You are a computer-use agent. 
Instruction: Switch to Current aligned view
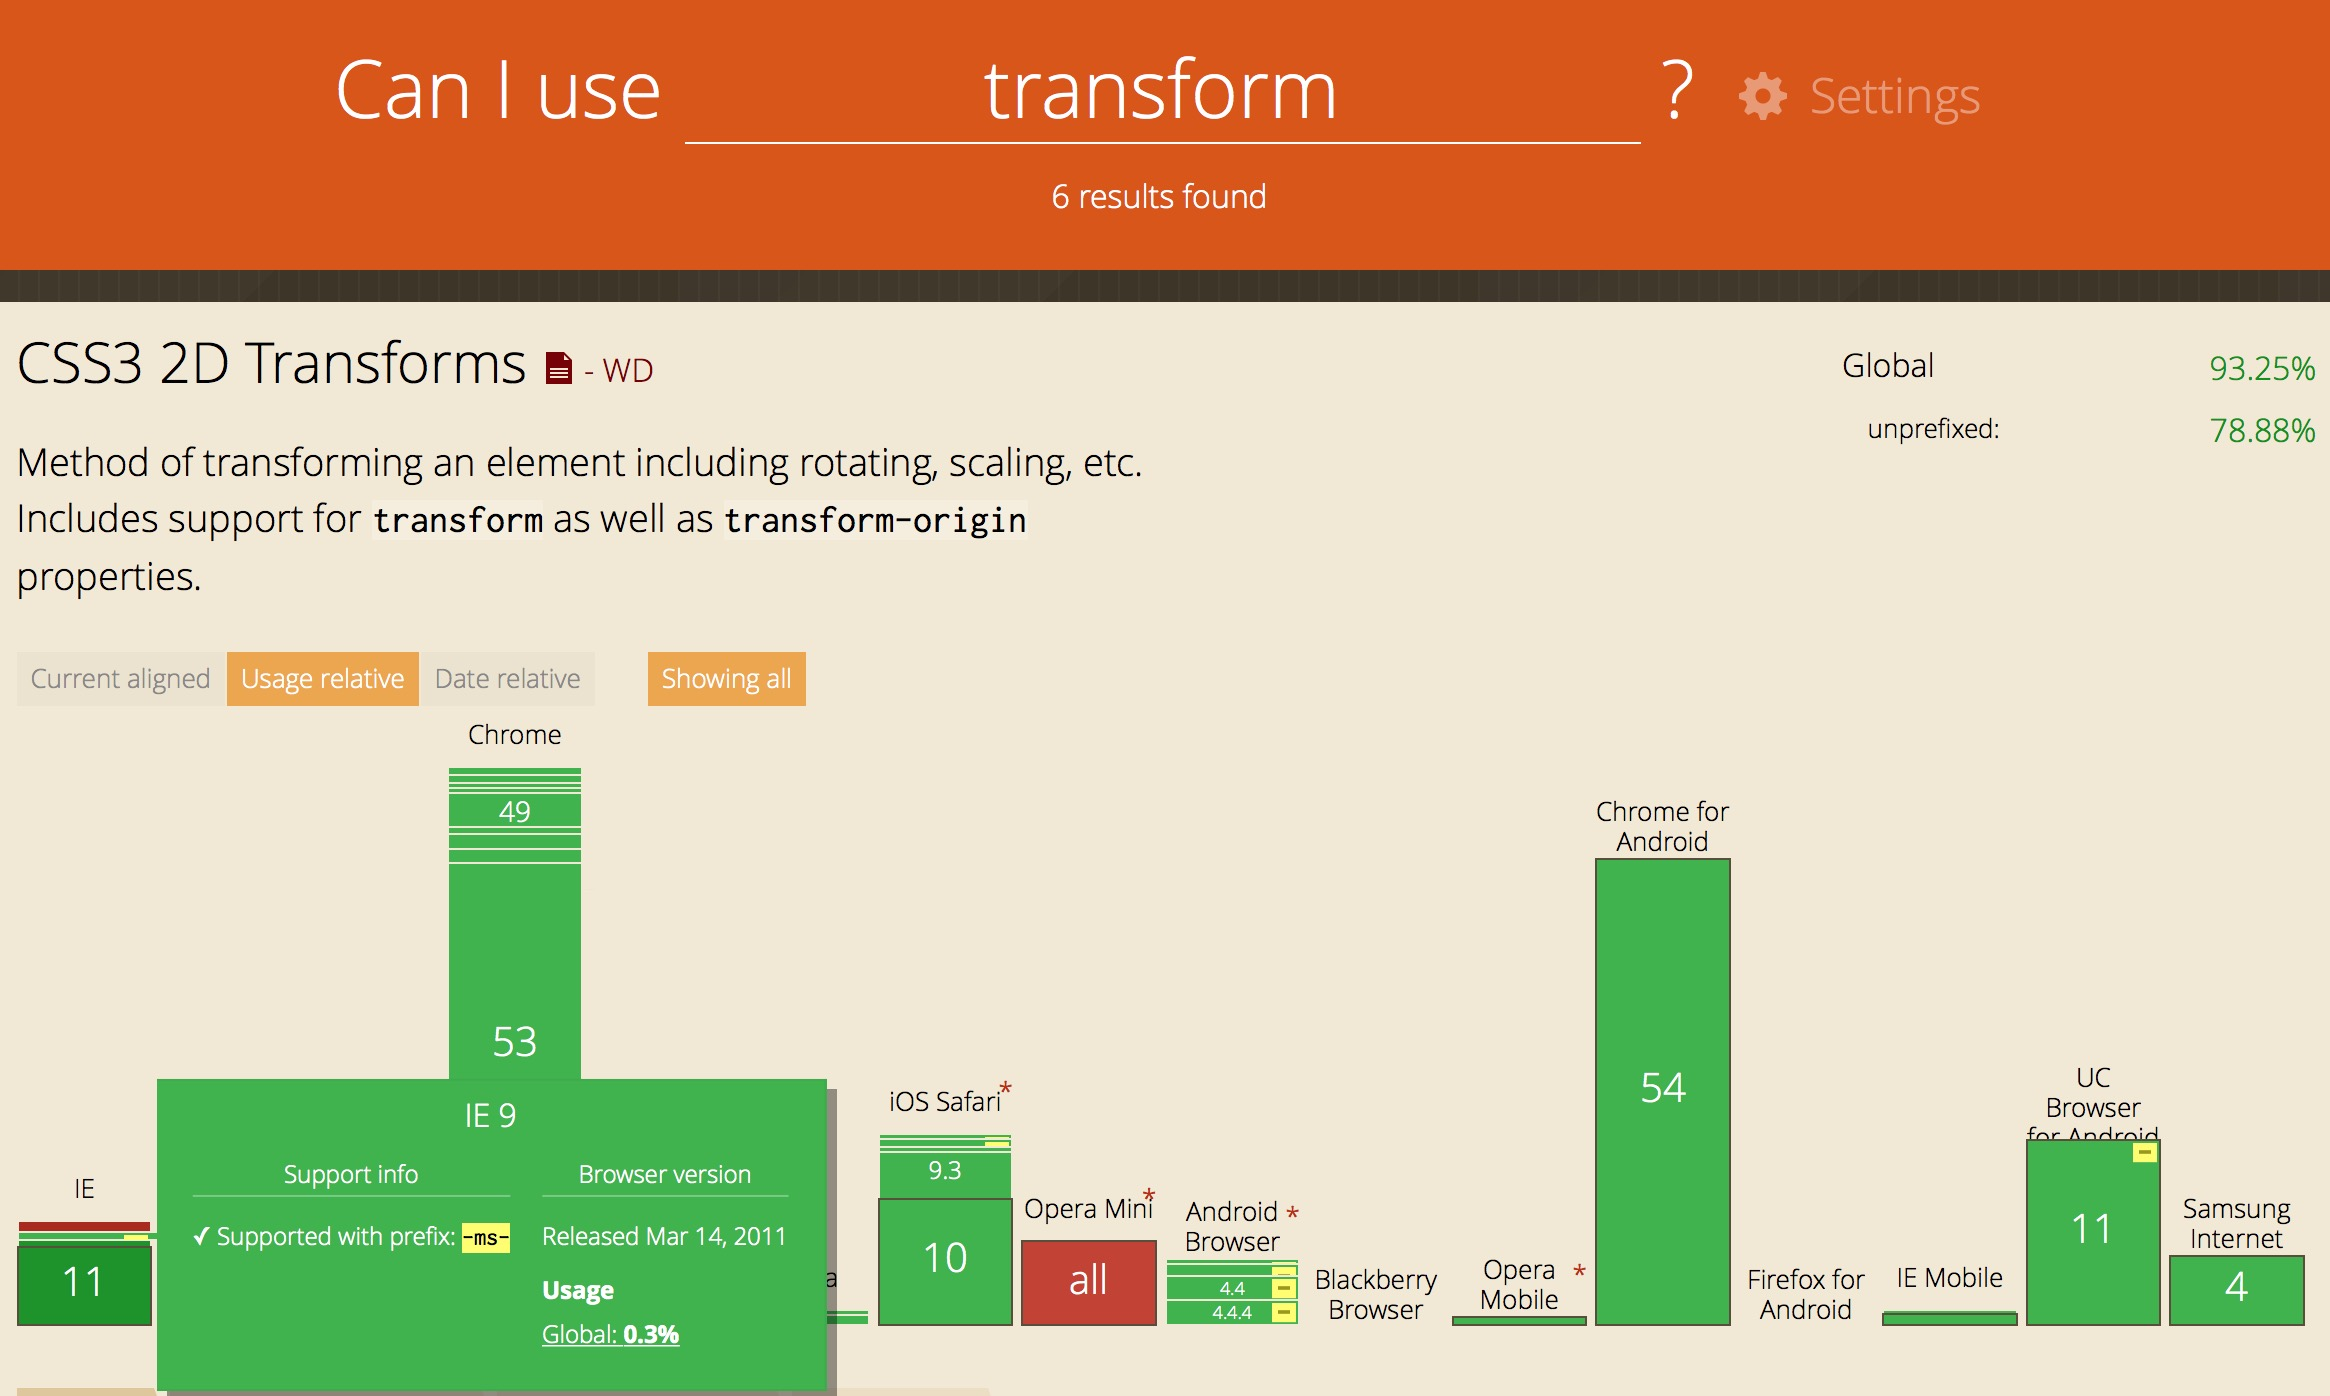point(121,679)
